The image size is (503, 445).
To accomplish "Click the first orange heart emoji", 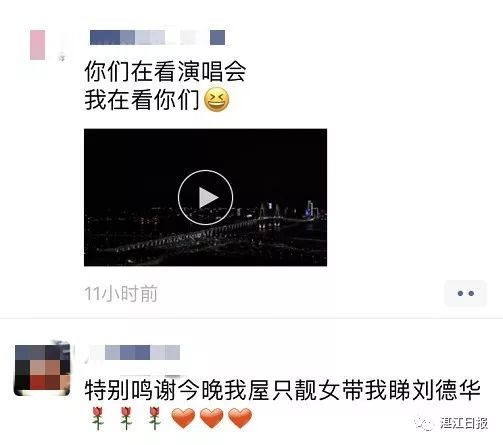I will 183,418.
